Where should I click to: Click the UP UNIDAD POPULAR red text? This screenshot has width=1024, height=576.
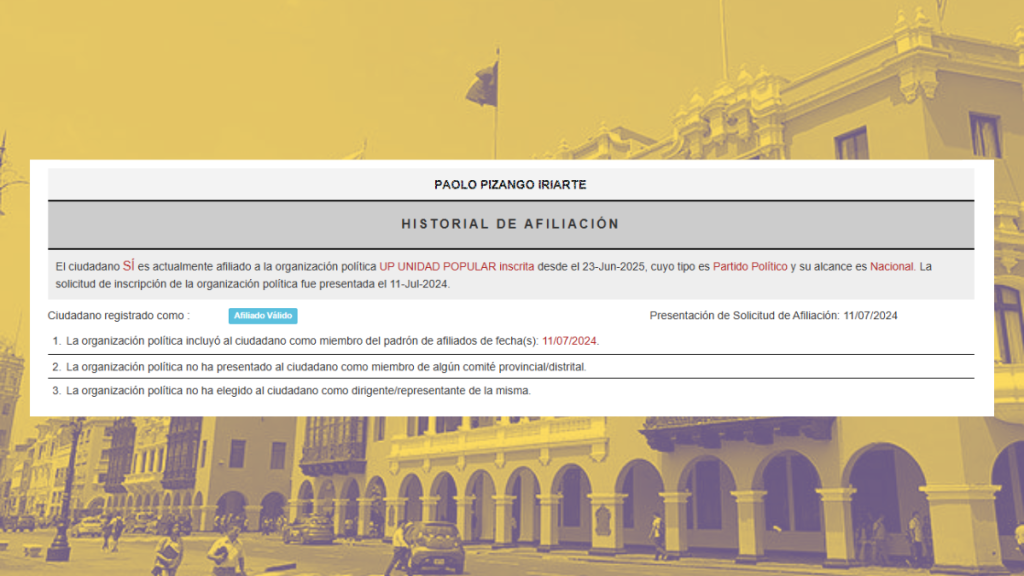[x=436, y=267]
